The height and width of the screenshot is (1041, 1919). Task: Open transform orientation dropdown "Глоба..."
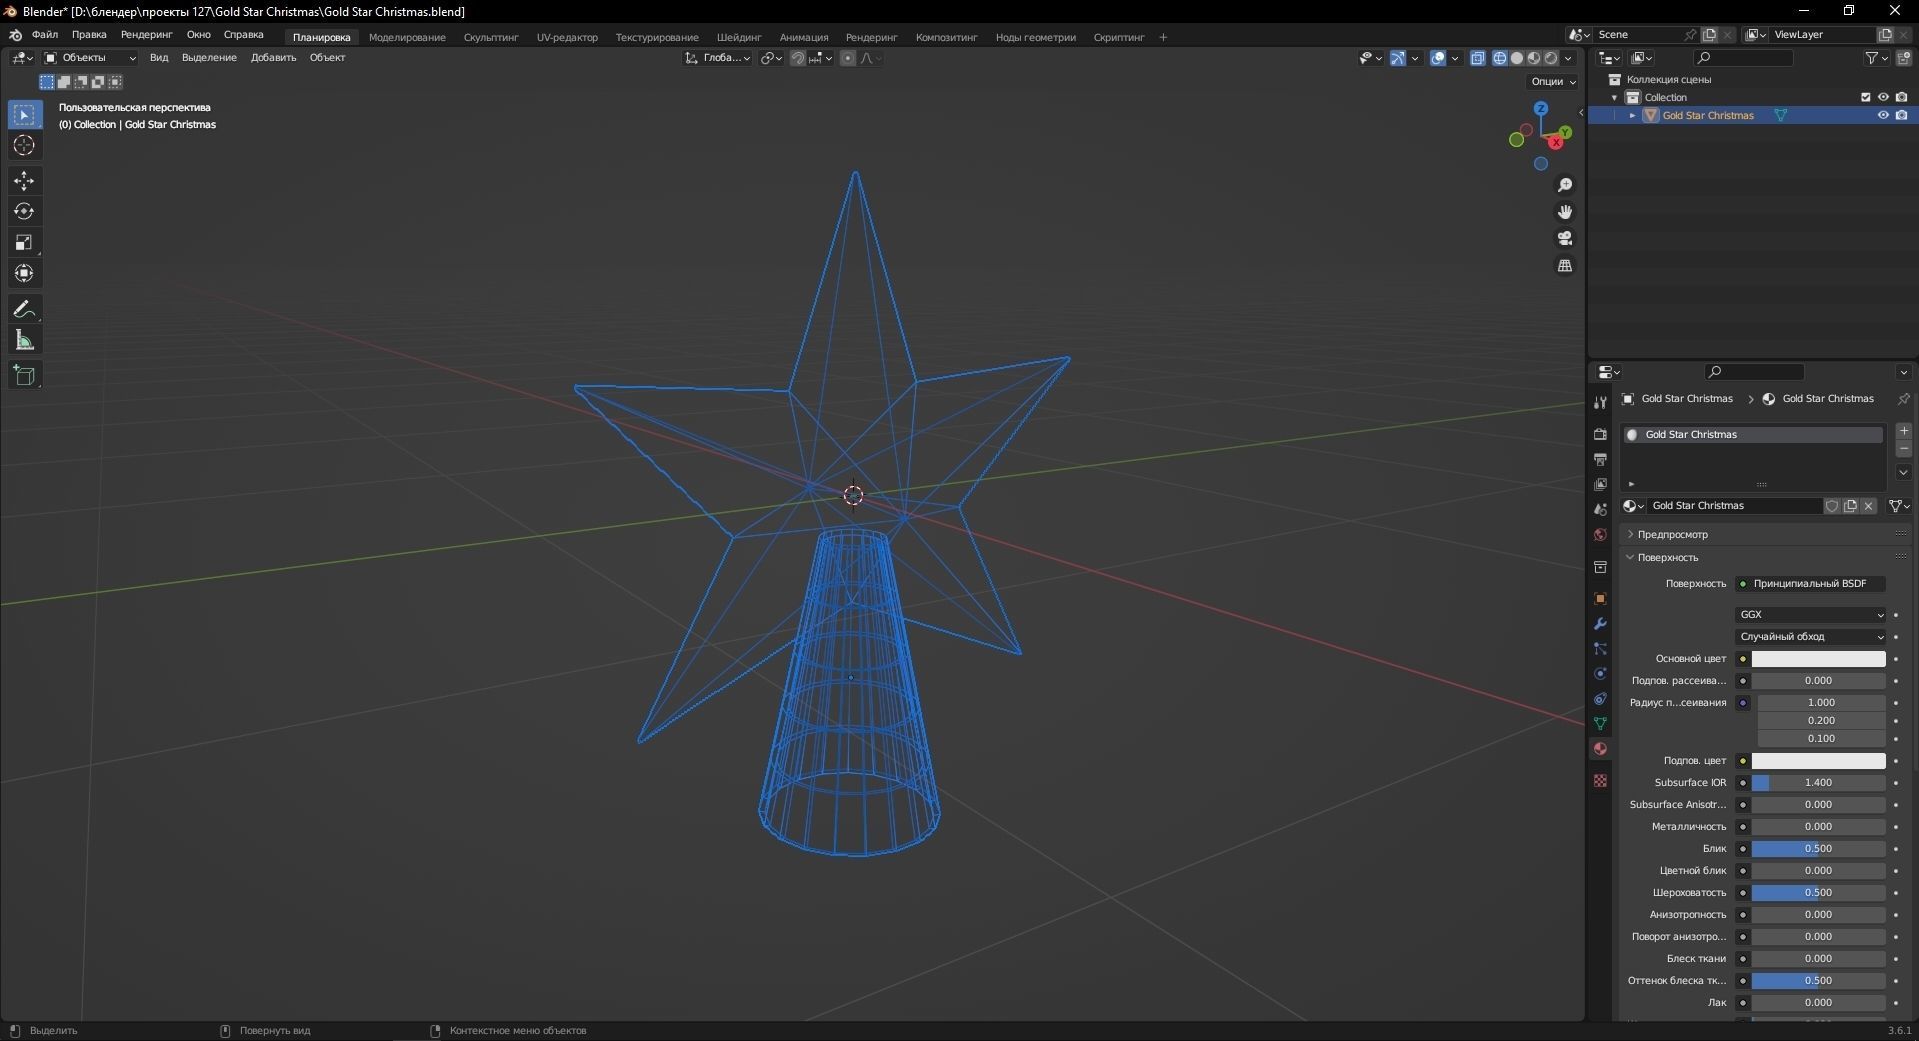(x=718, y=58)
